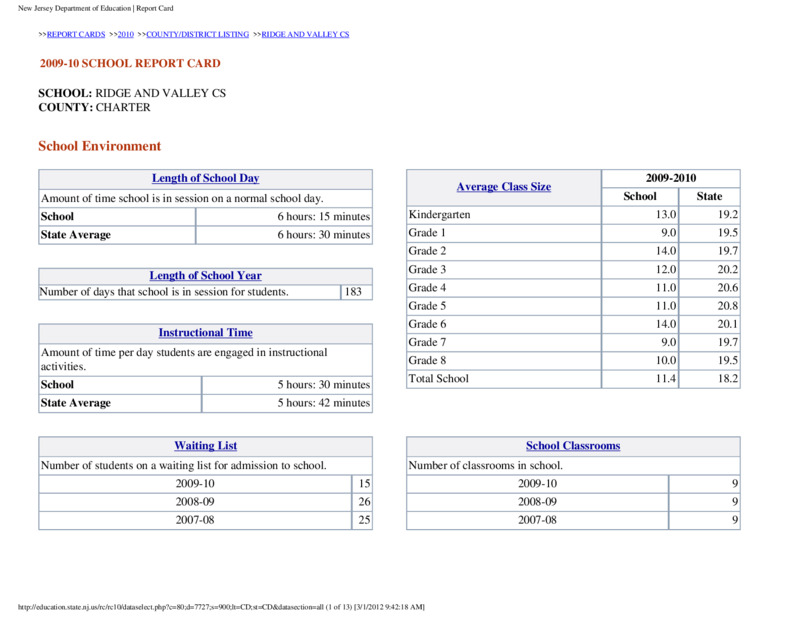Viewport: 800px width, 618px height.
Task: Click the Total School class size row
Action: tap(573, 379)
